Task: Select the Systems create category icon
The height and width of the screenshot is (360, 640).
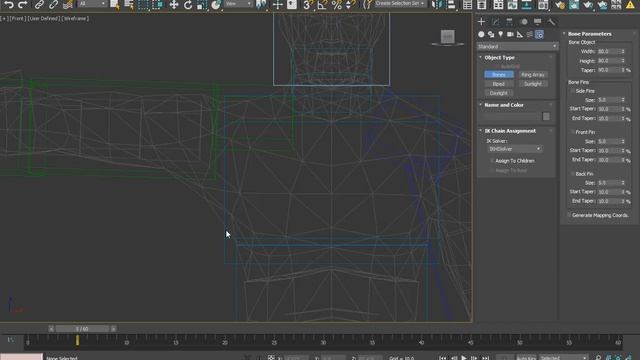Action: (539, 35)
